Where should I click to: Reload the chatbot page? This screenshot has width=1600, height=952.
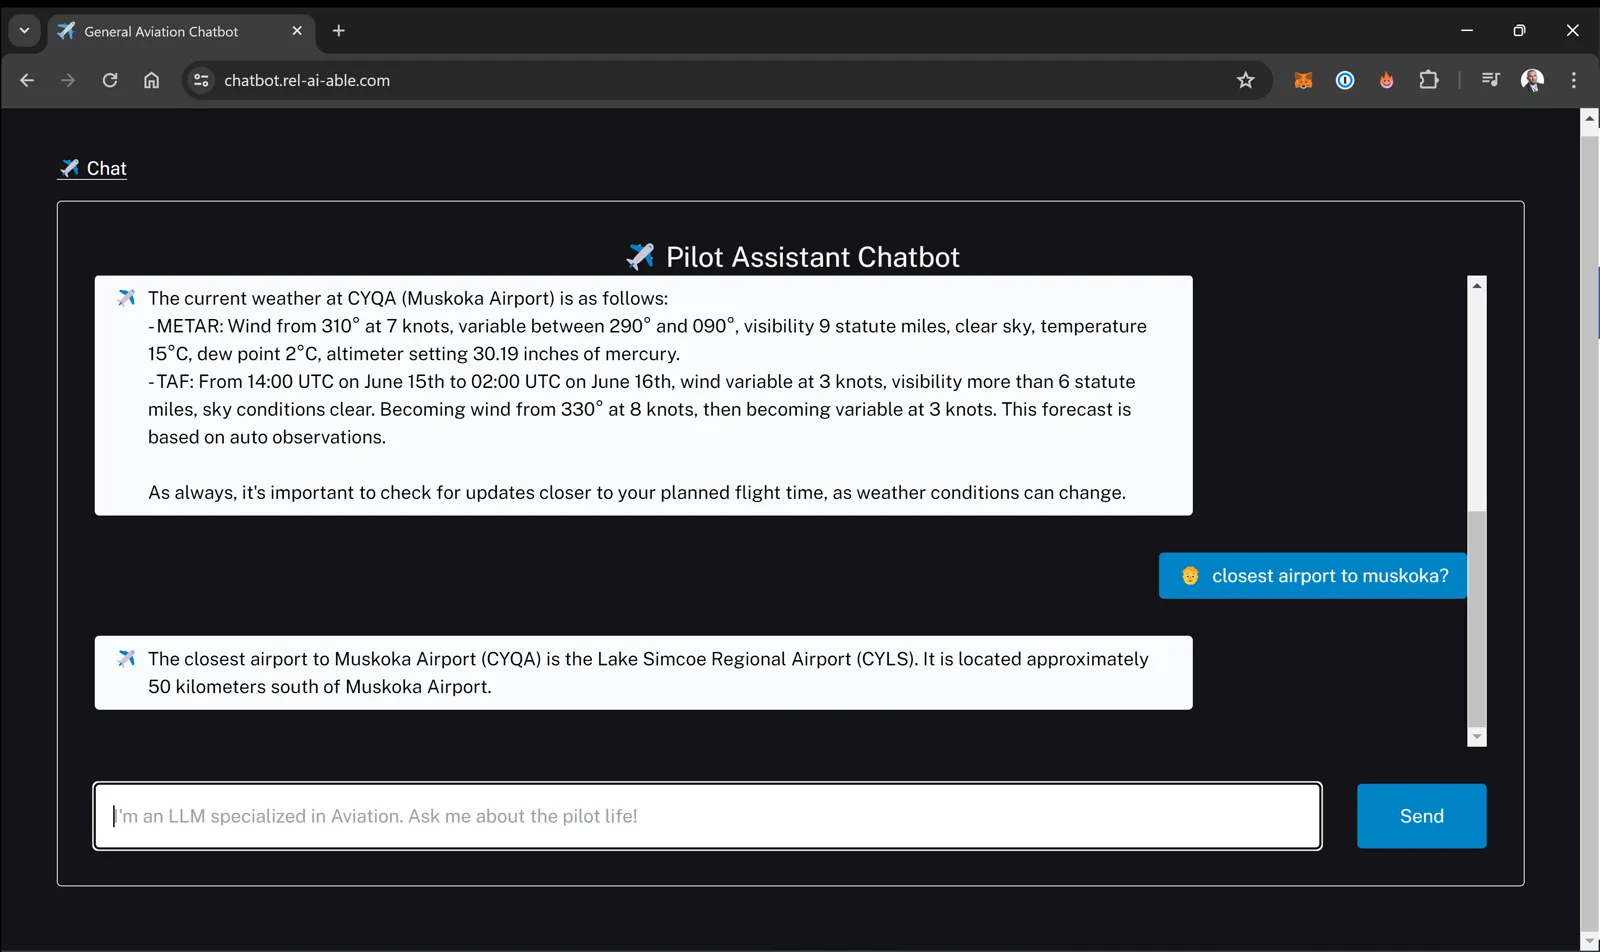pos(110,80)
